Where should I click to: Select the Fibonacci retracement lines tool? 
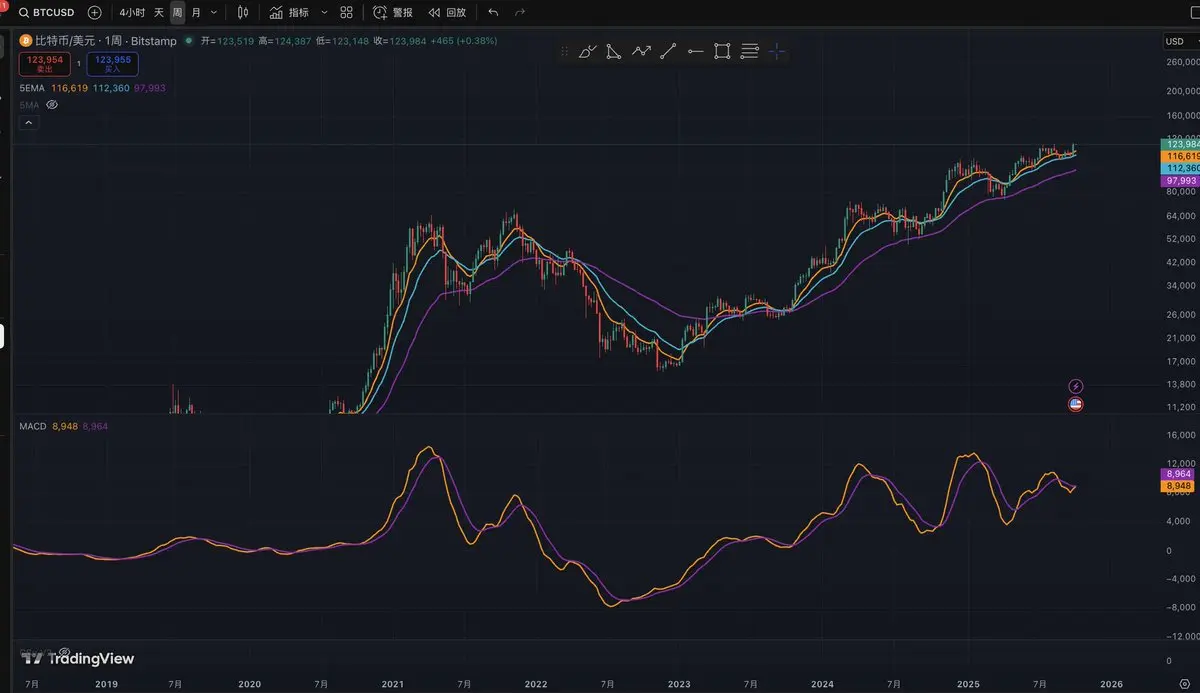point(749,52)
